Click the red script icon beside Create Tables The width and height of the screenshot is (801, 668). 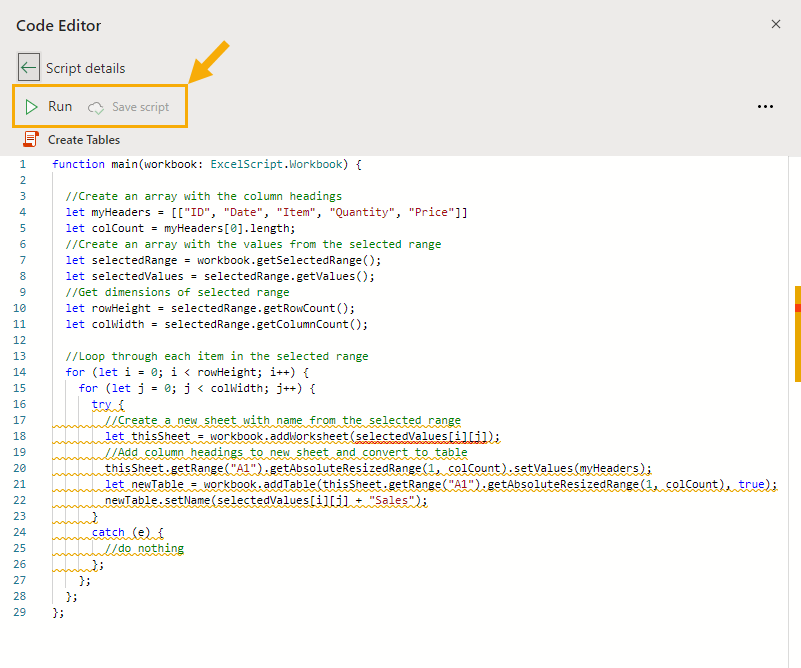31,139
